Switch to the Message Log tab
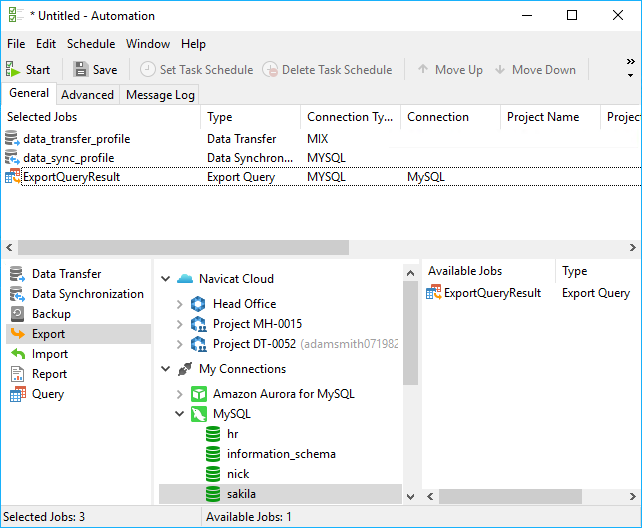 click(160, 95)
